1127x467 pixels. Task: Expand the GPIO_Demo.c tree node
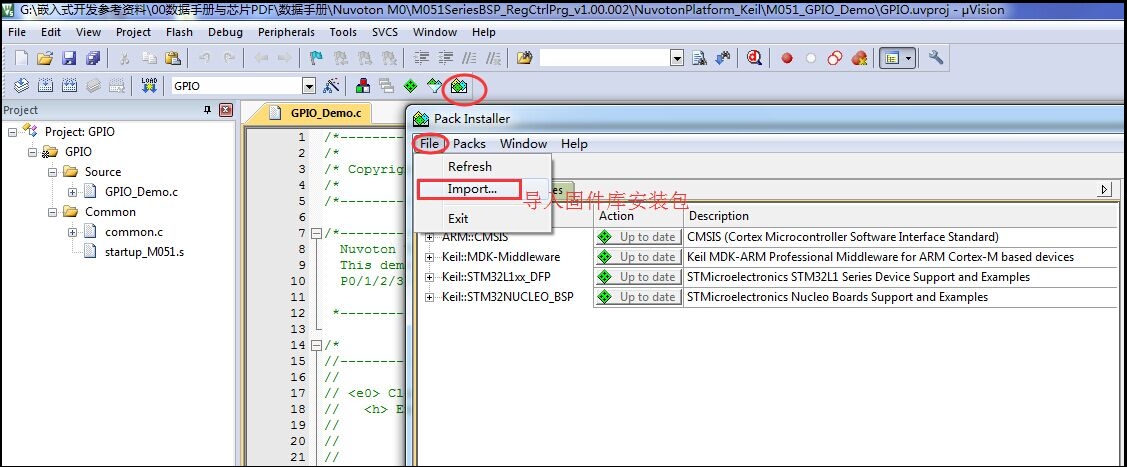(x=73, y=192)
